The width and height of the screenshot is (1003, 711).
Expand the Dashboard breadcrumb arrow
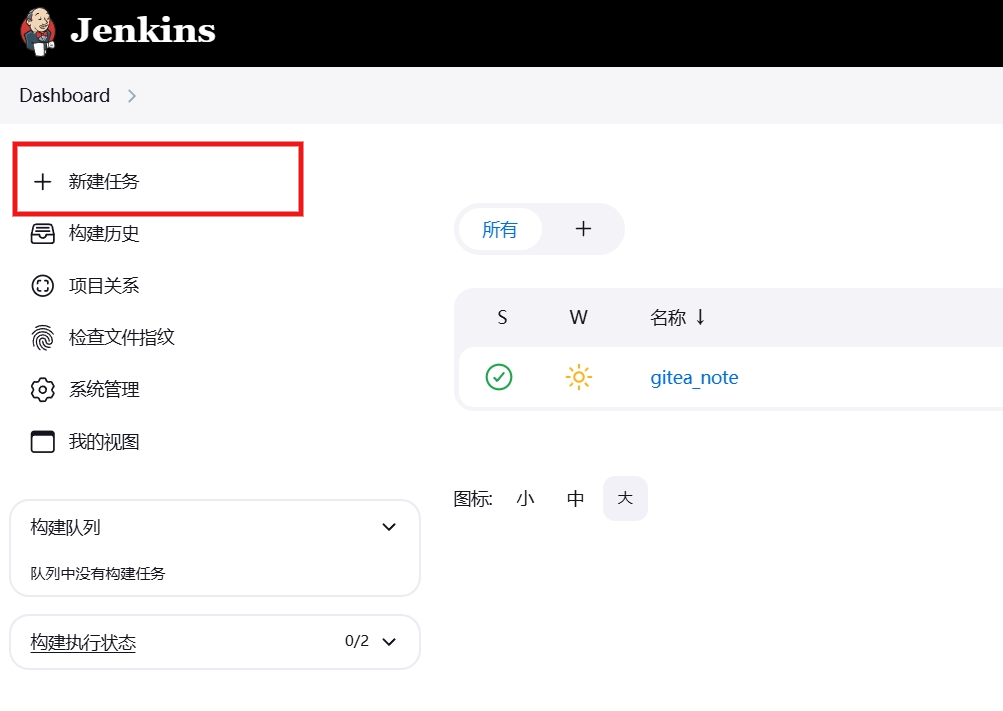(132, 96)
